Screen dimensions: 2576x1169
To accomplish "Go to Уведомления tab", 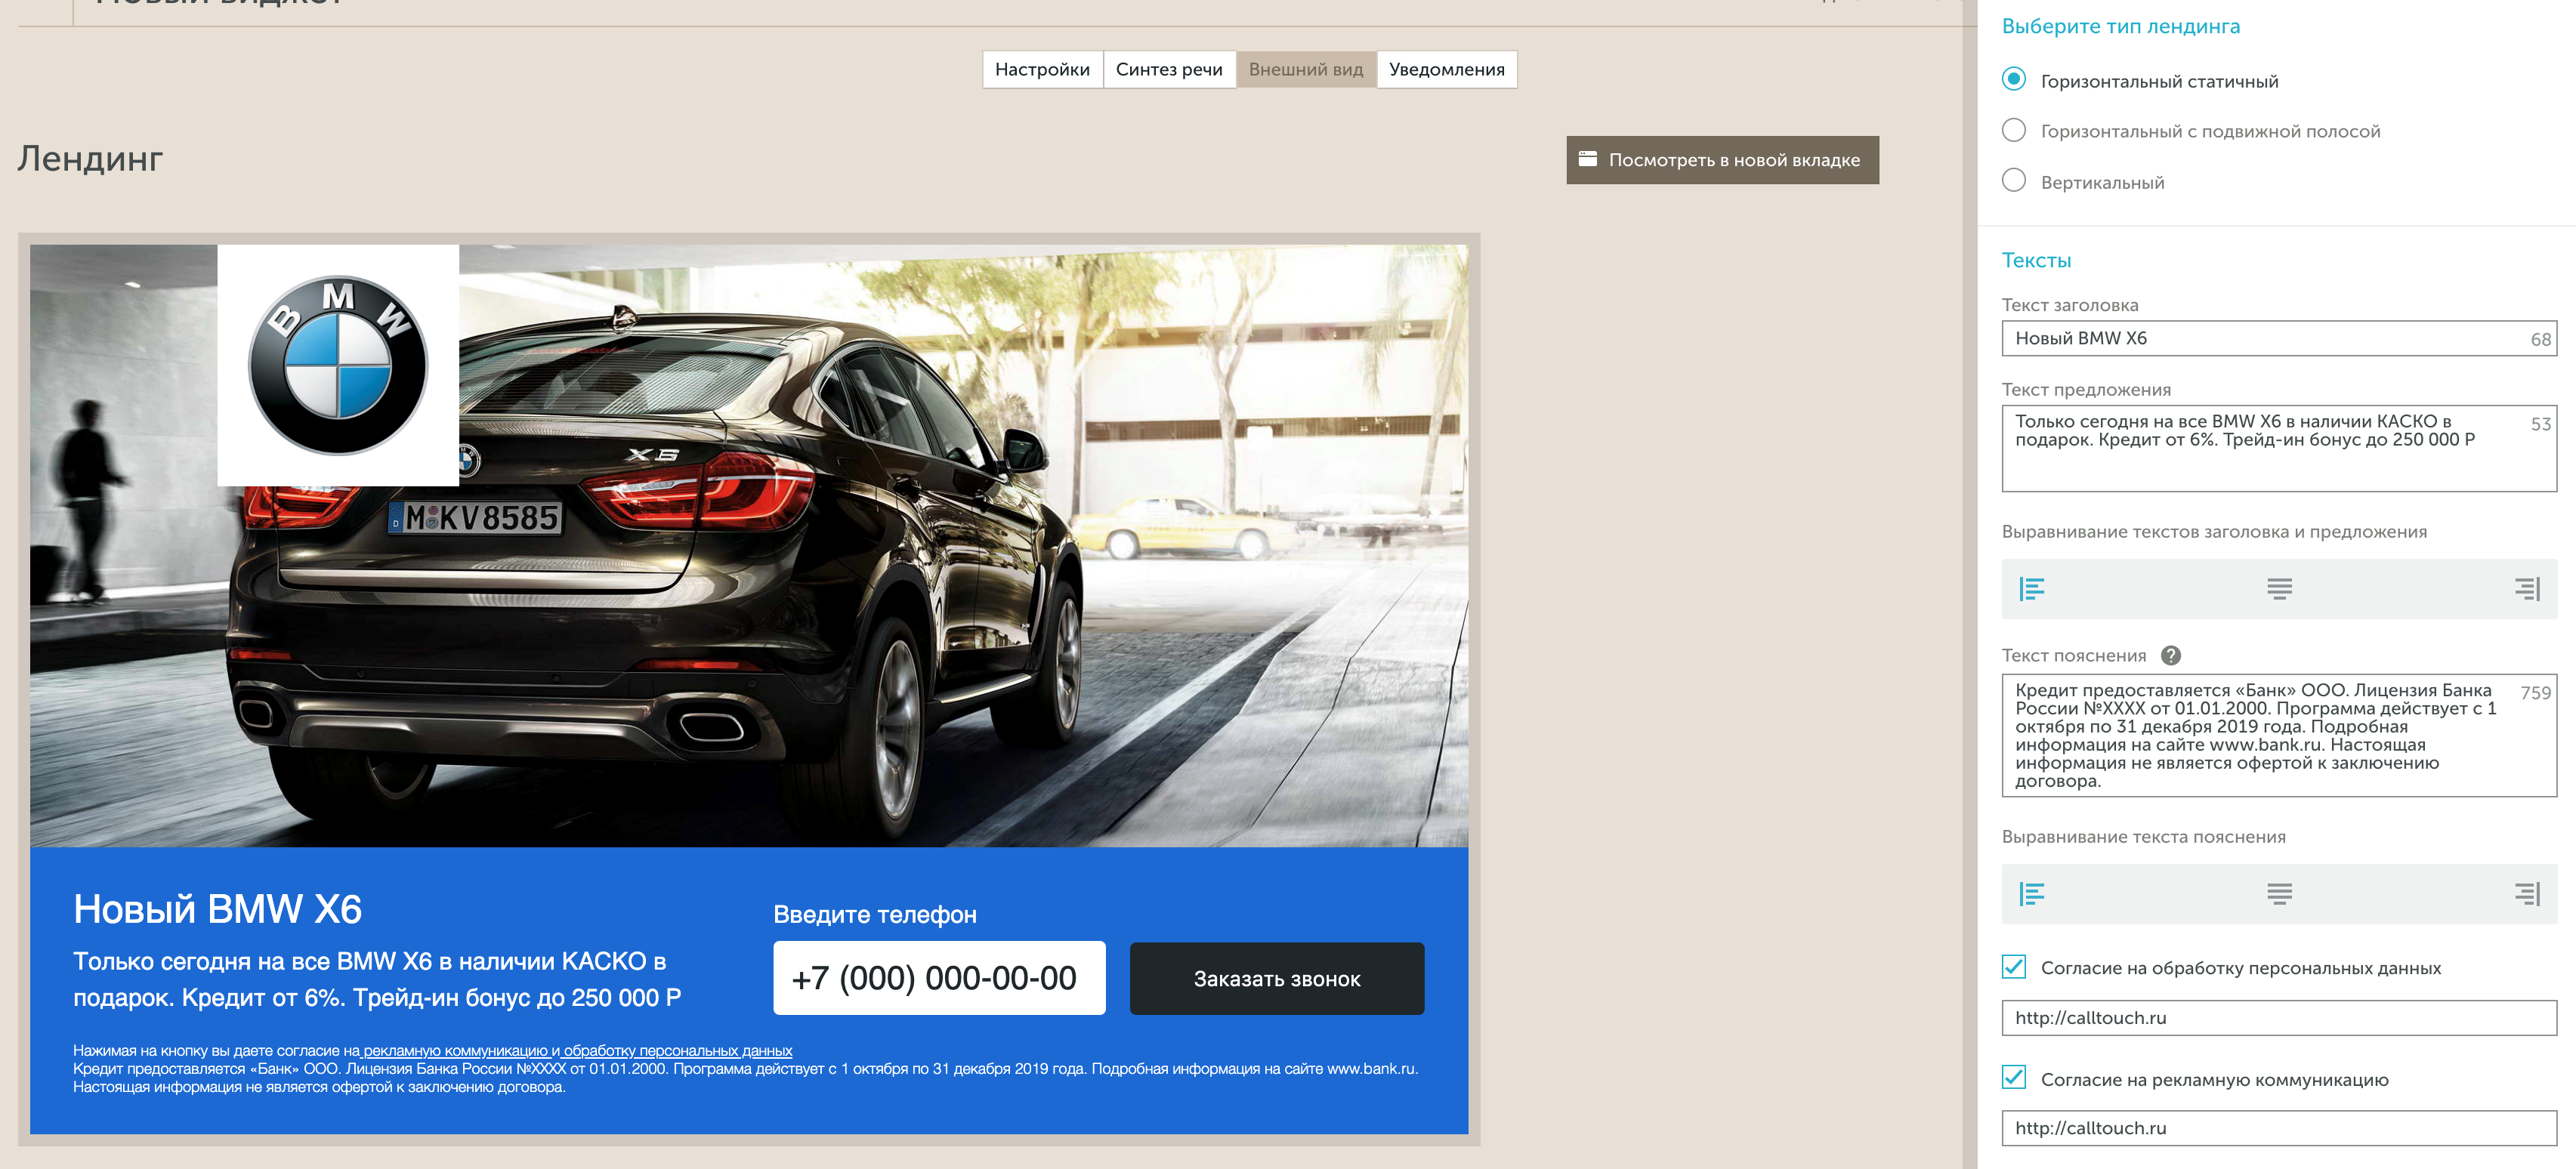I will point(1447,69).
